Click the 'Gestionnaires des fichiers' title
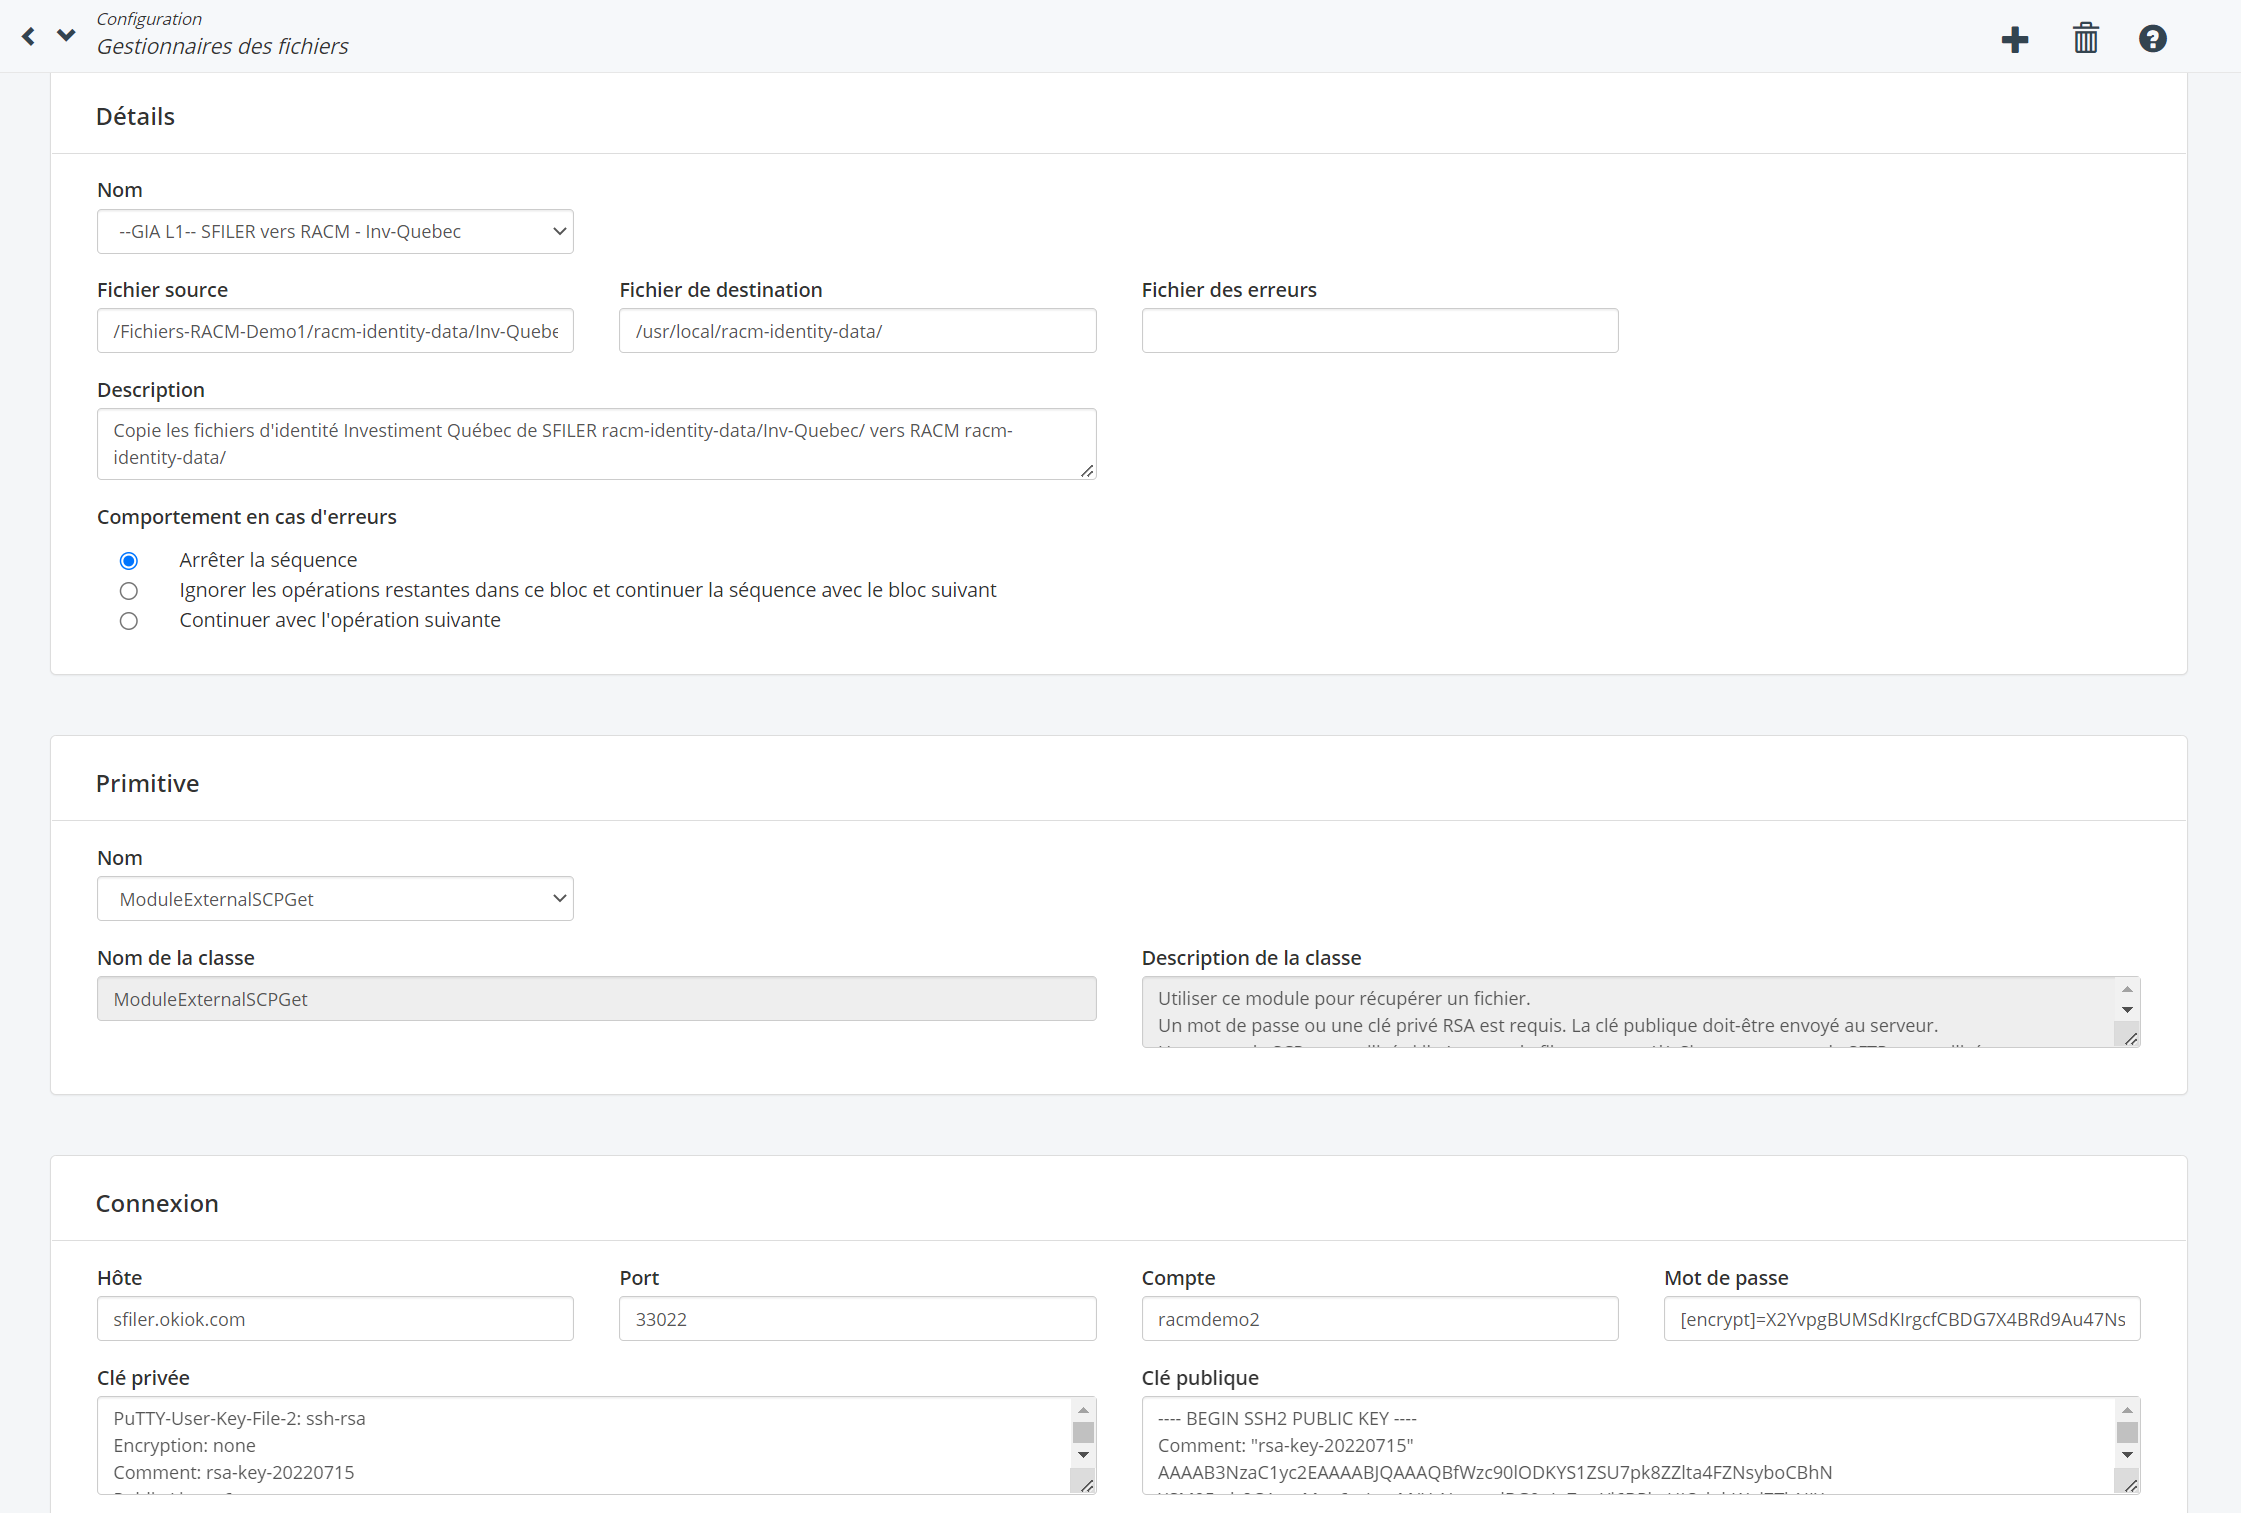Image resolution: width=2241 pixels, height=1513 pixels. click(x=222, y=46)
